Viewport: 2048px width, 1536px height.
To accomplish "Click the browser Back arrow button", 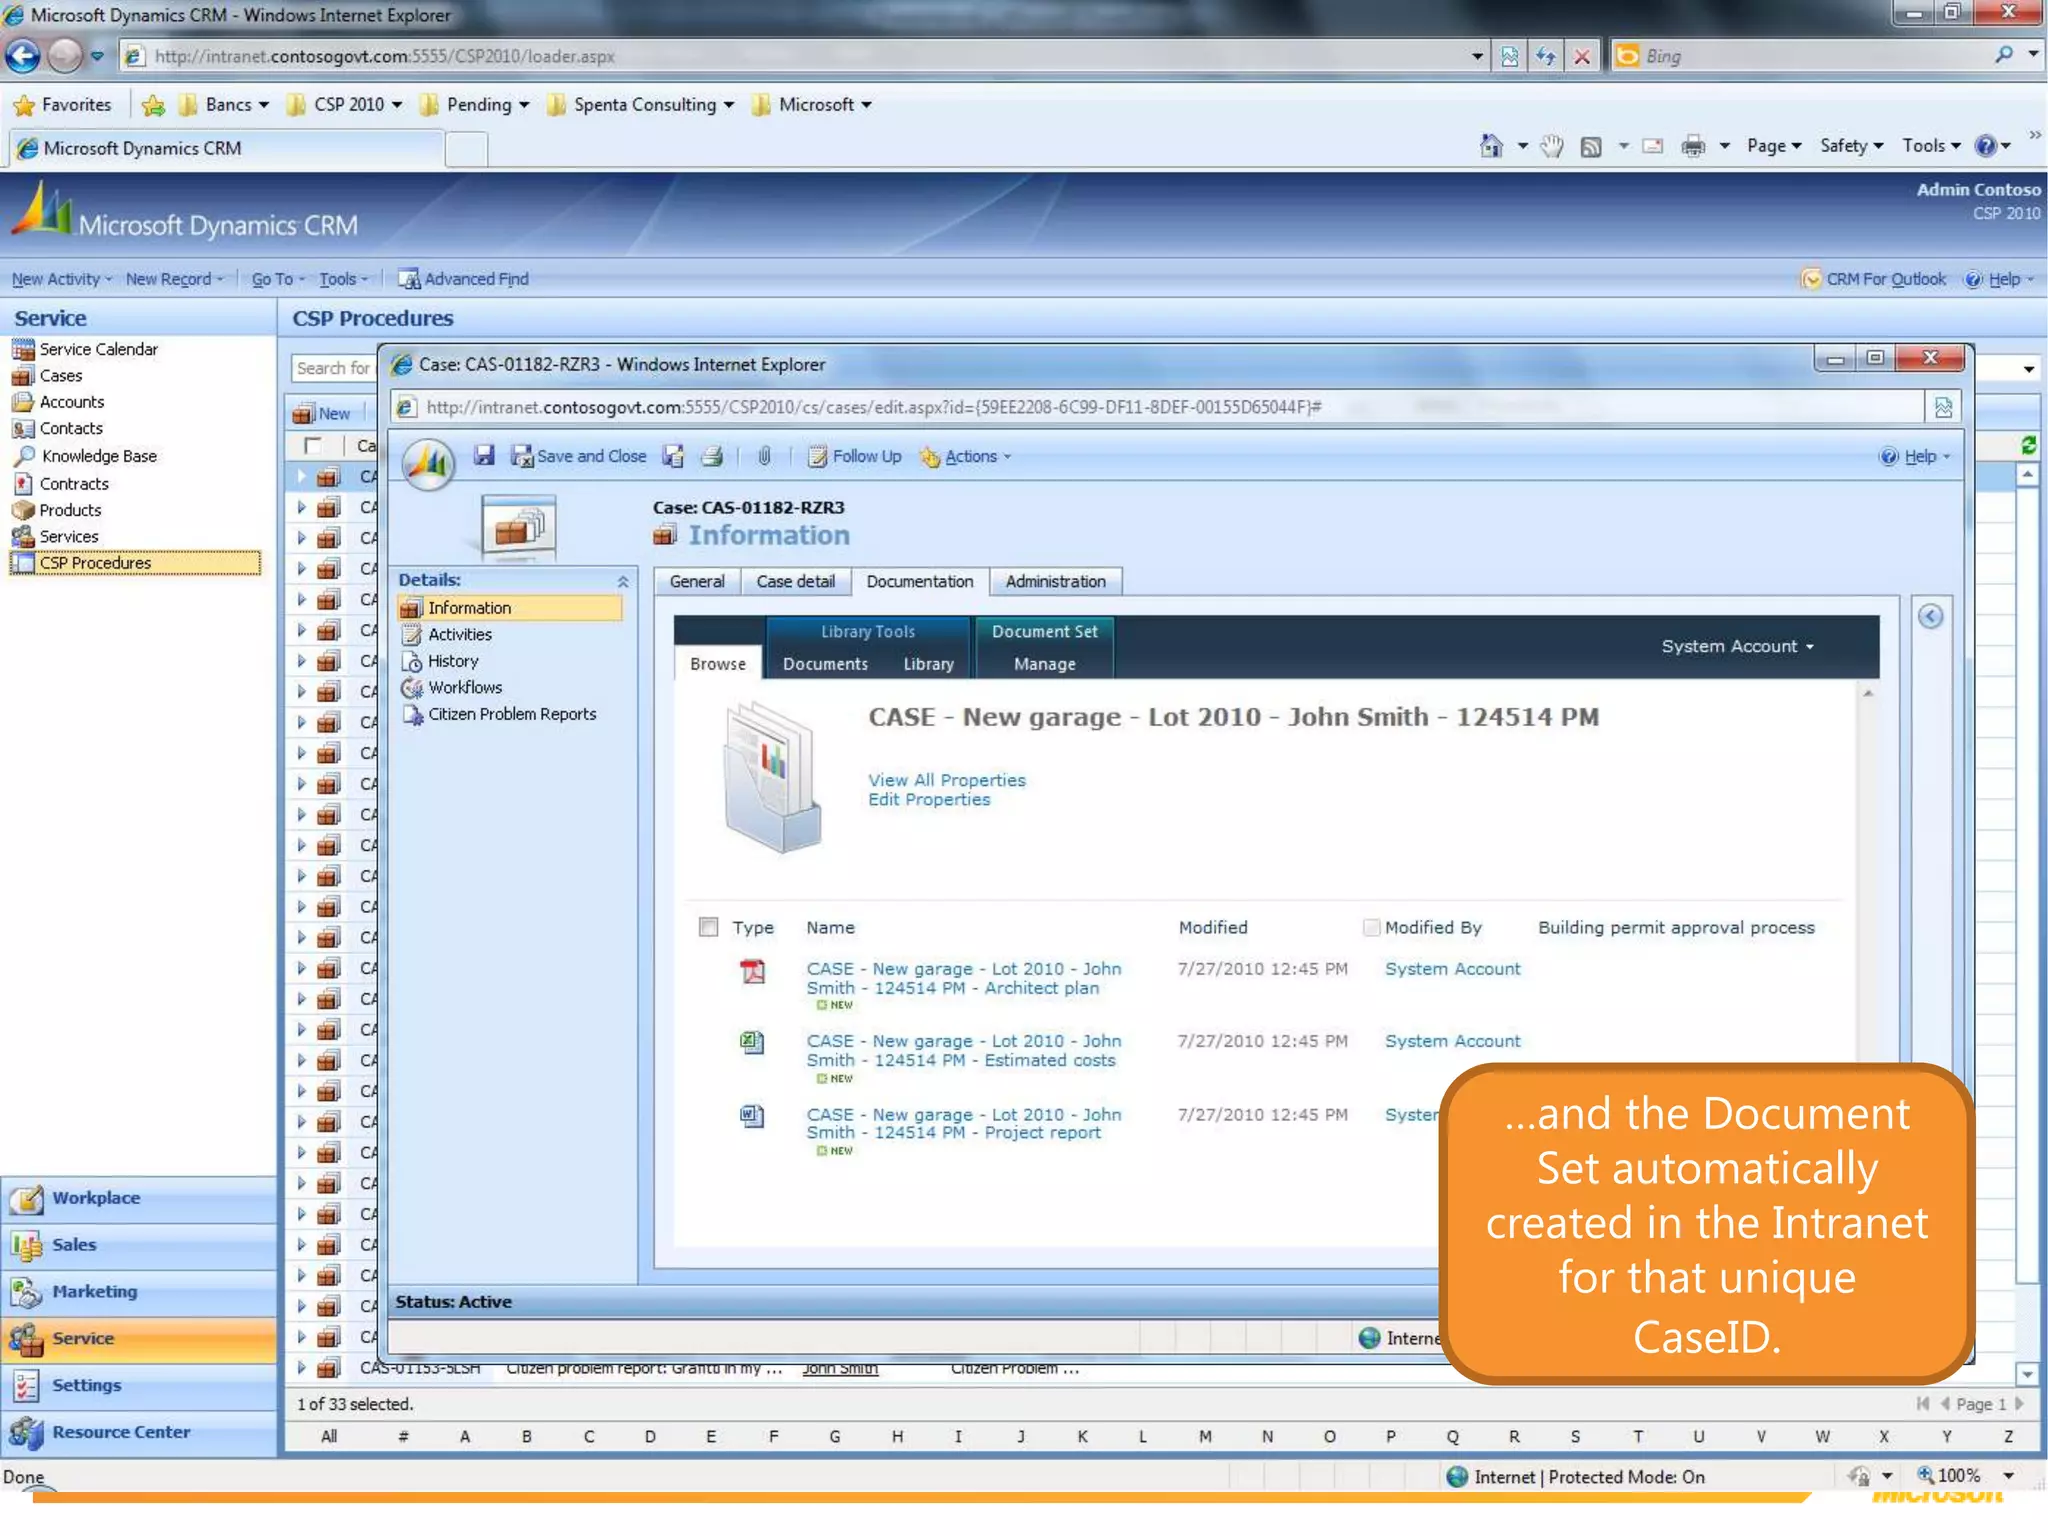I will pos(23,56).
